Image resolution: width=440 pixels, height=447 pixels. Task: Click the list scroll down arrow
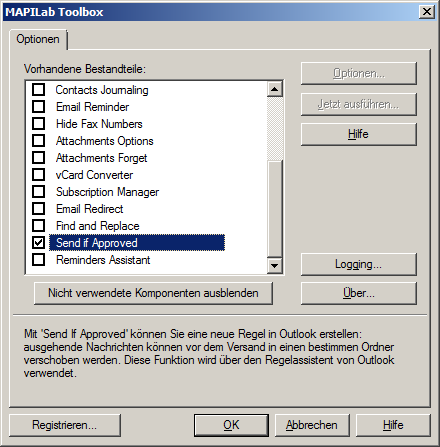click(275, 266)
